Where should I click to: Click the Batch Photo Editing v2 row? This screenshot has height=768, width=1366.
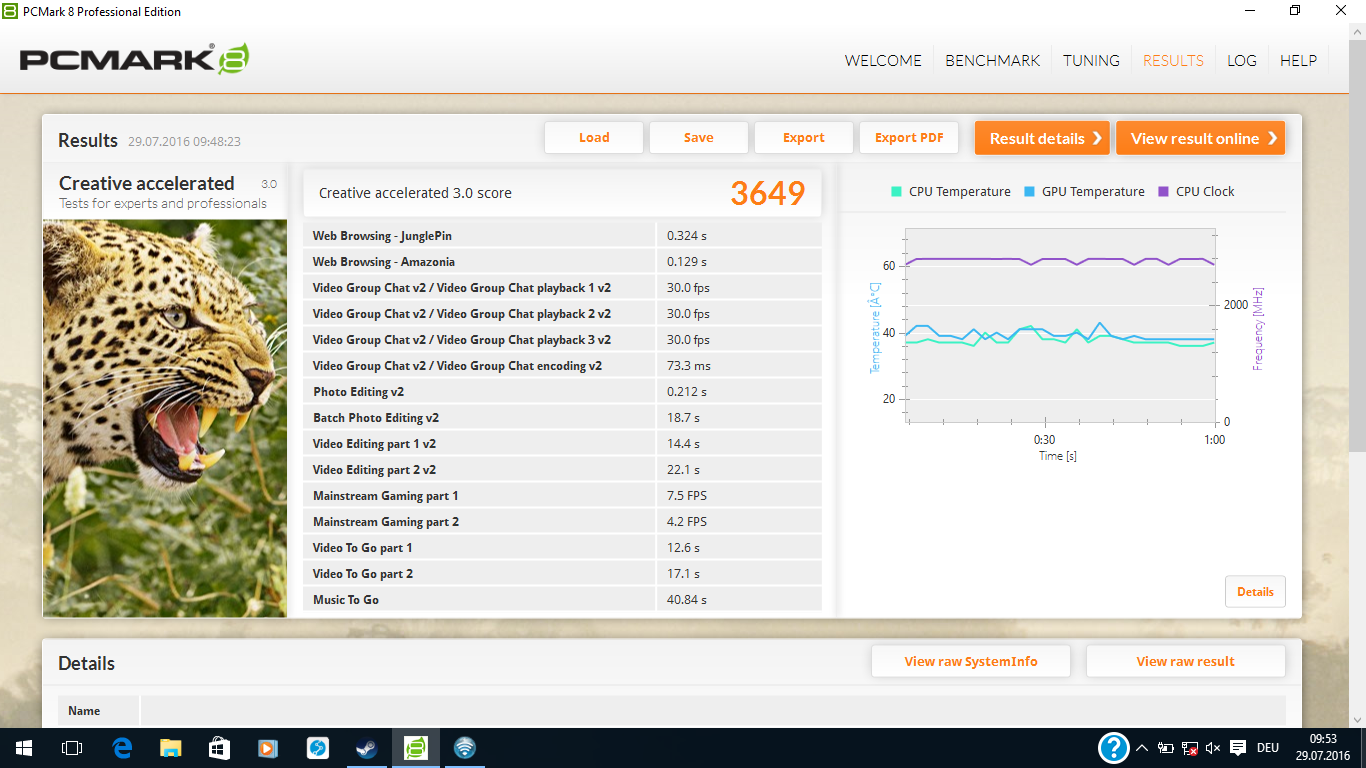[x=562, y=418]
